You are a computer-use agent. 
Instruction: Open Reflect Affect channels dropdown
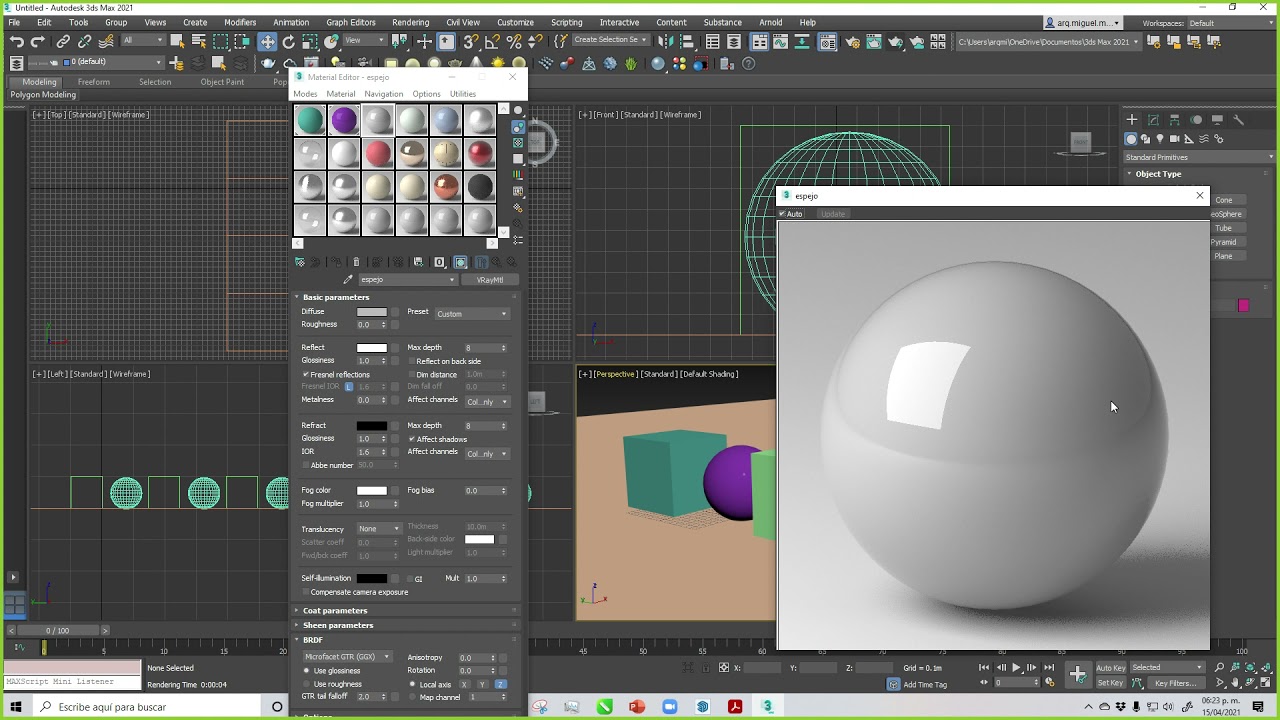coord(487,401)
